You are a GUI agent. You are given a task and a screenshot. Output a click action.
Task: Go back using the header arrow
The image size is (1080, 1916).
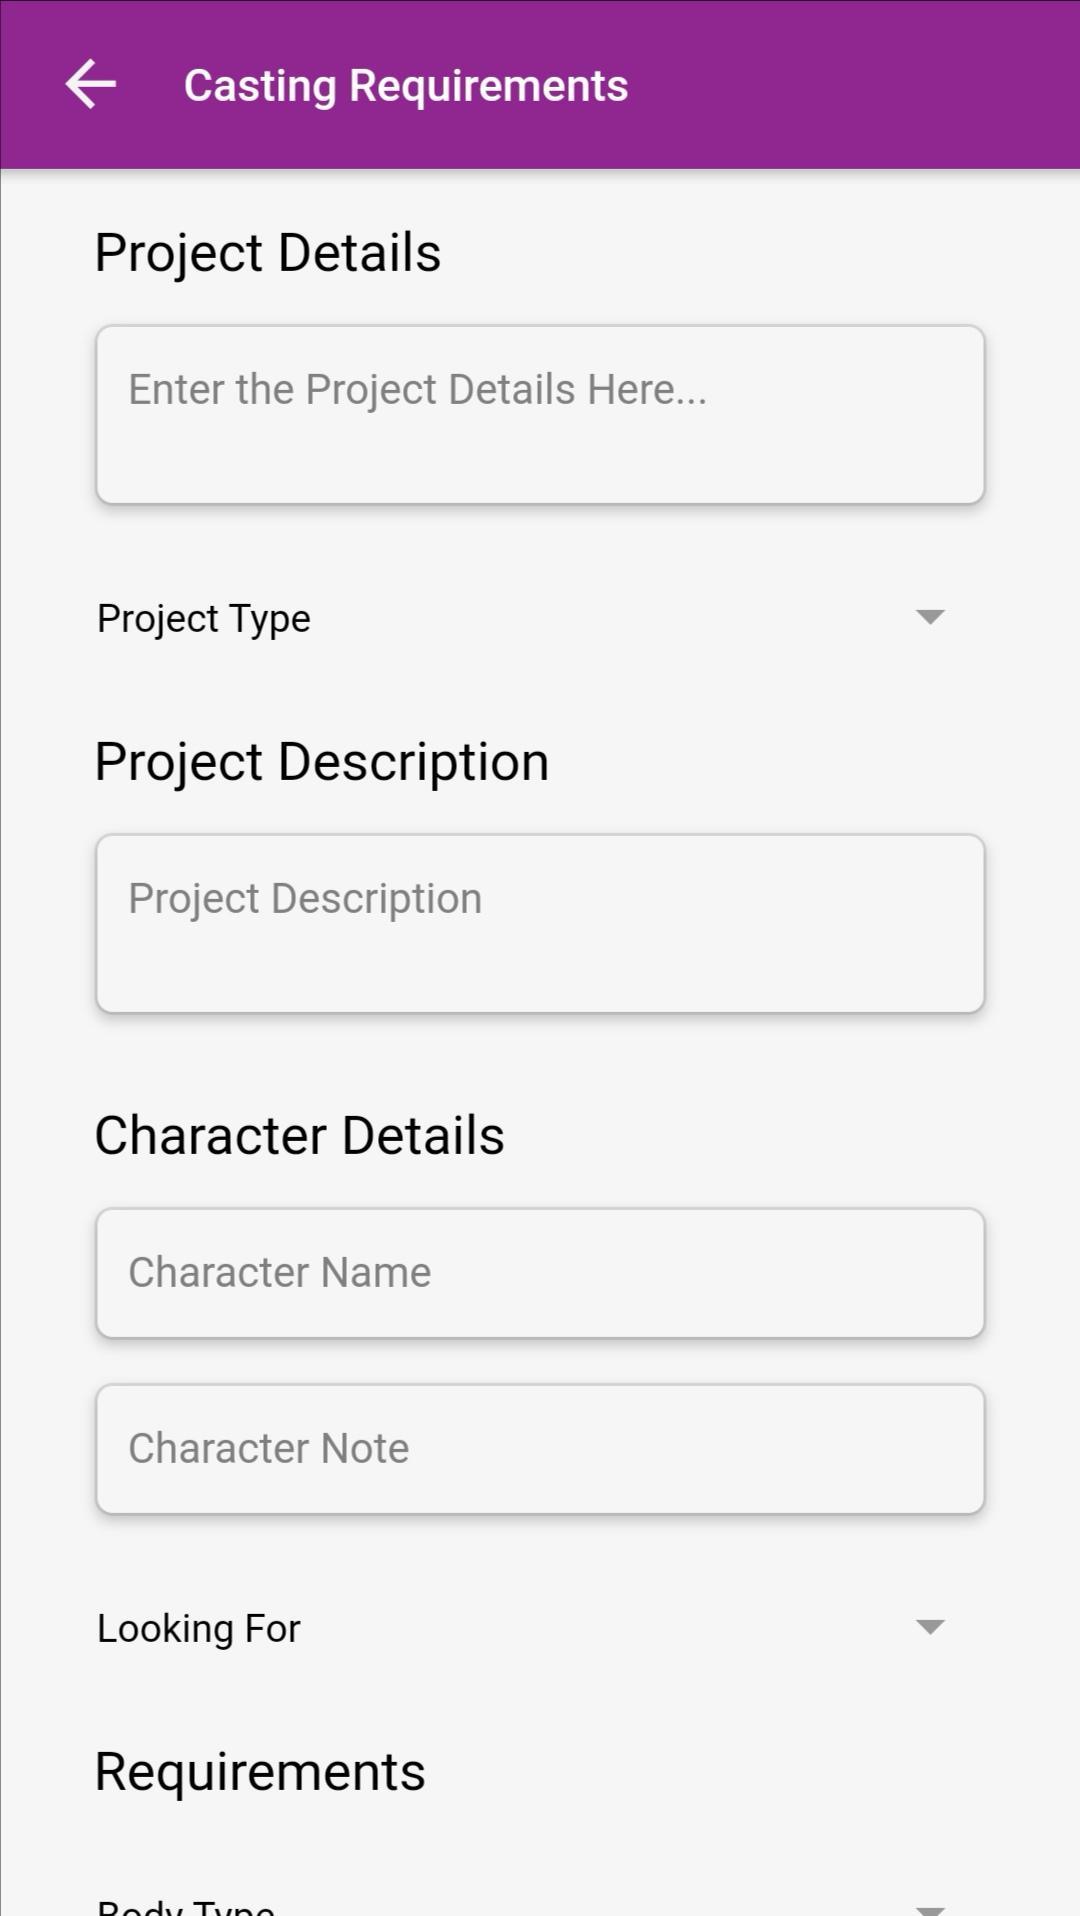click(91, 84)
